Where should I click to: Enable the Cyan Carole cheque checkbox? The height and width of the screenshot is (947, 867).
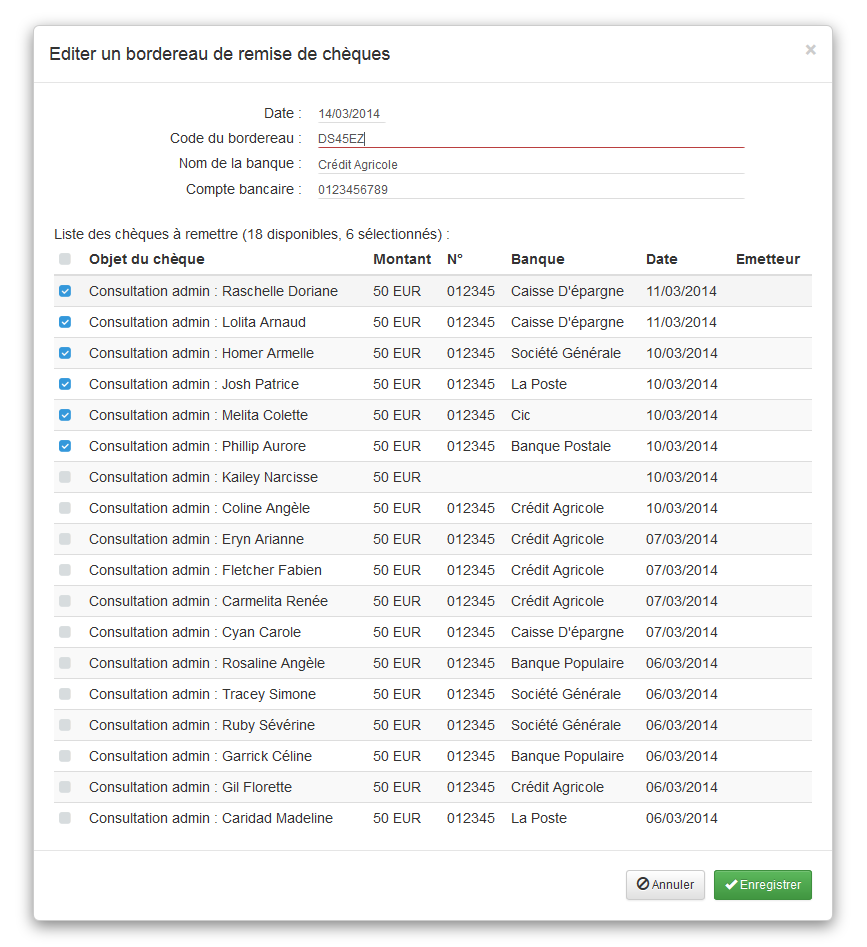tap(65, 632)
